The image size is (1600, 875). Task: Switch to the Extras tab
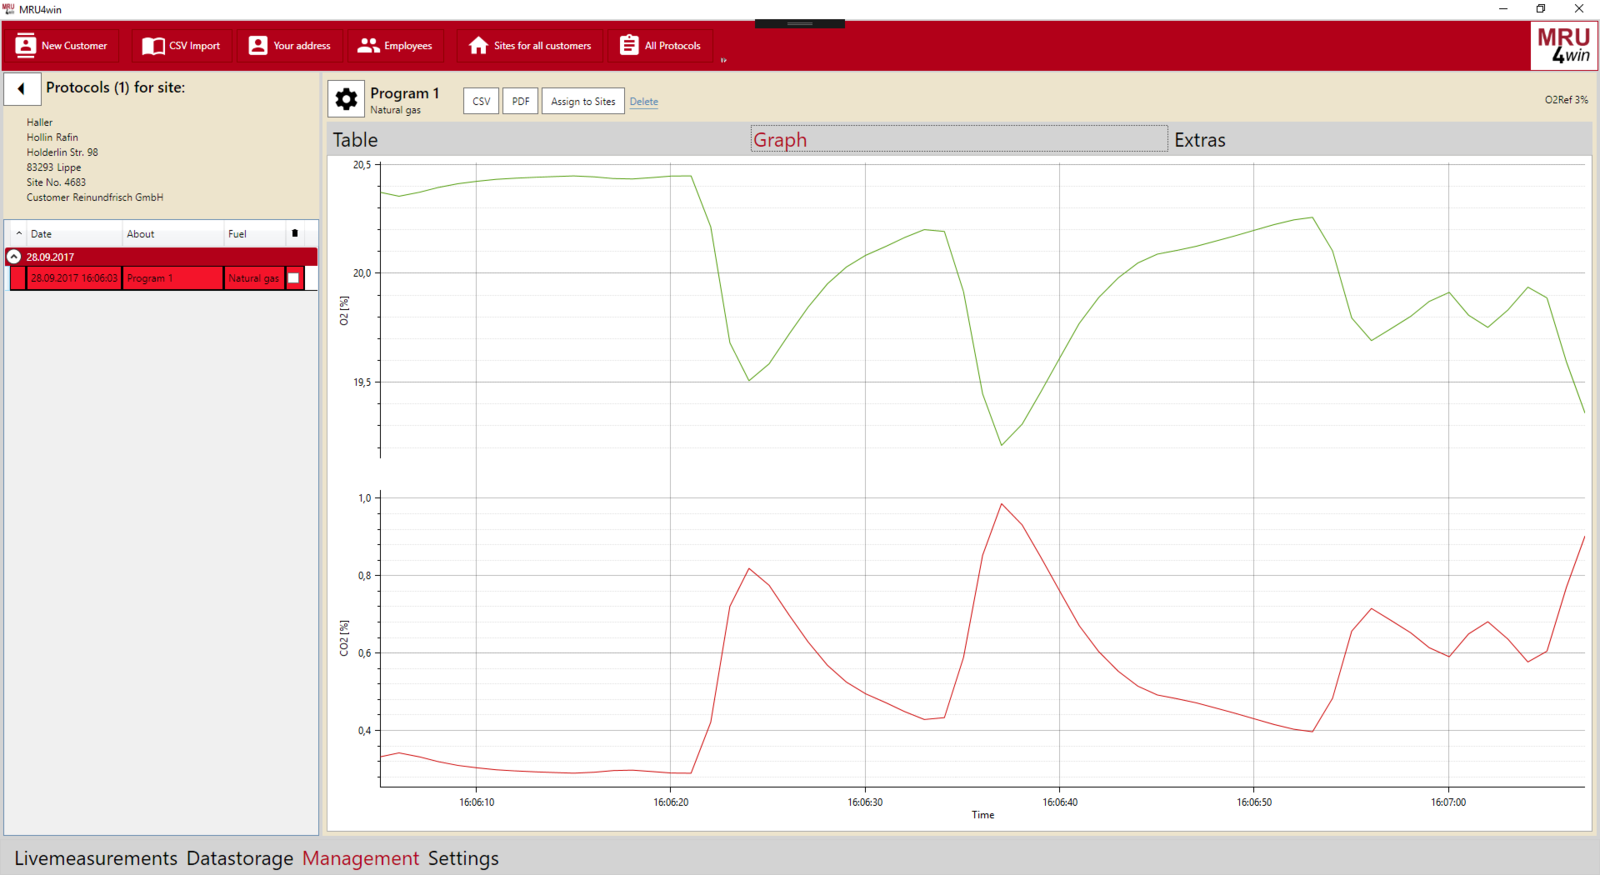click(x=1199, y=140)
